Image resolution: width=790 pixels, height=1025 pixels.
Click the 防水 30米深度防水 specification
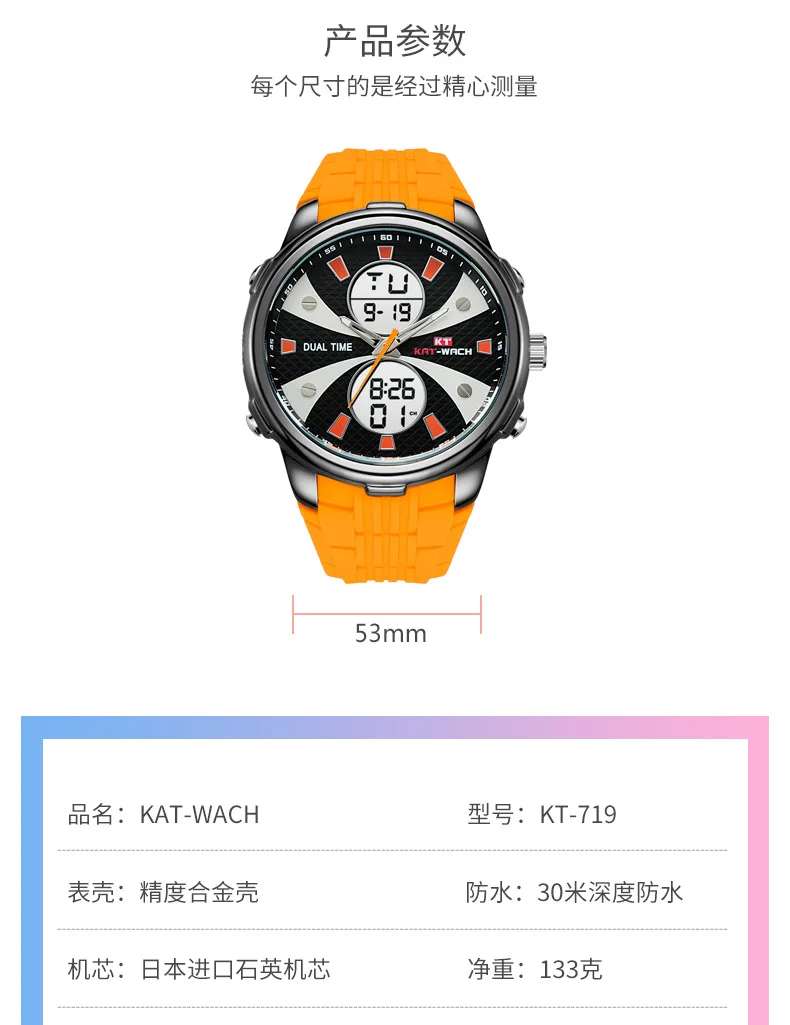(574, 892)
